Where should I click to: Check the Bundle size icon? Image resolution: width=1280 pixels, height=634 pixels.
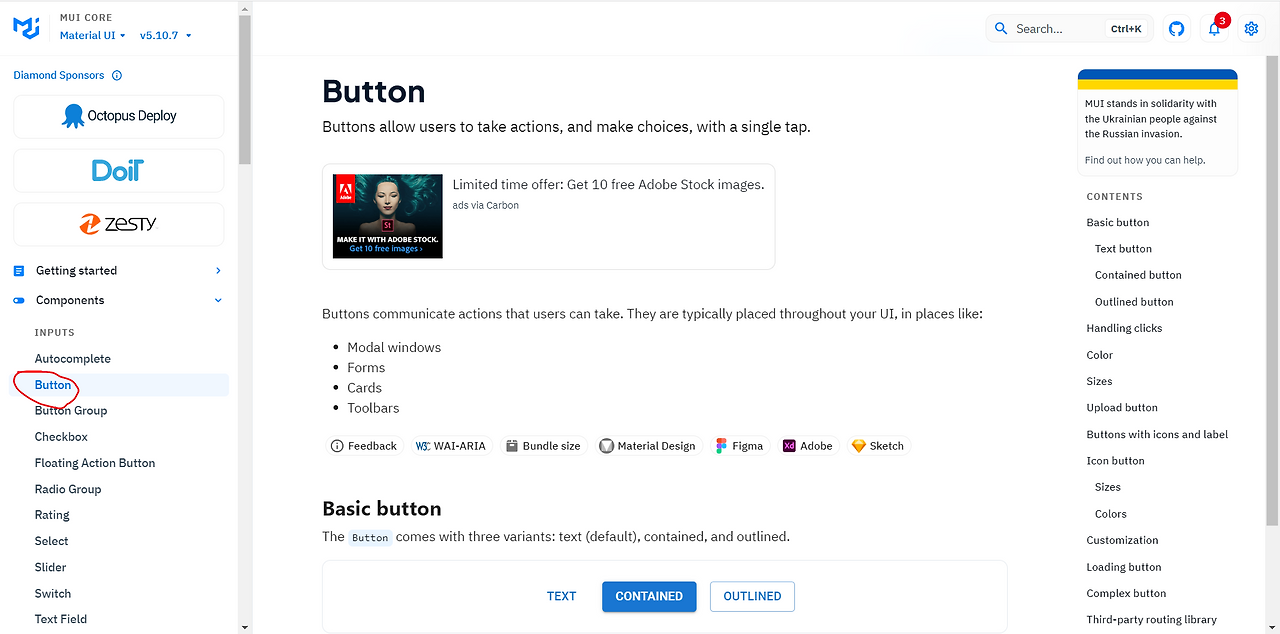(512, 445)
